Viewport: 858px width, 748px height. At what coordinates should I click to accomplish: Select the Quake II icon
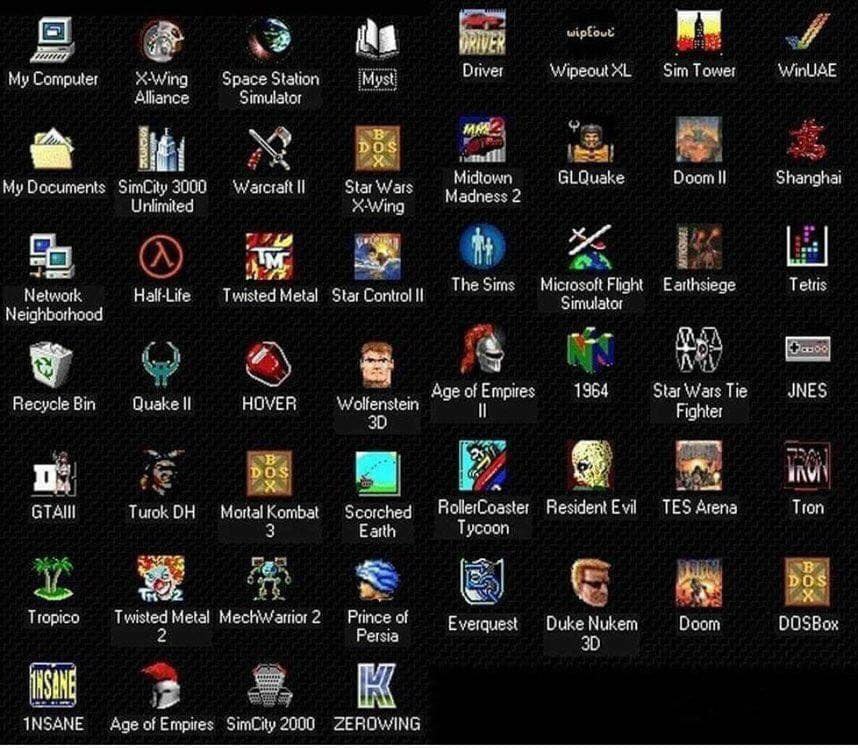160,365
